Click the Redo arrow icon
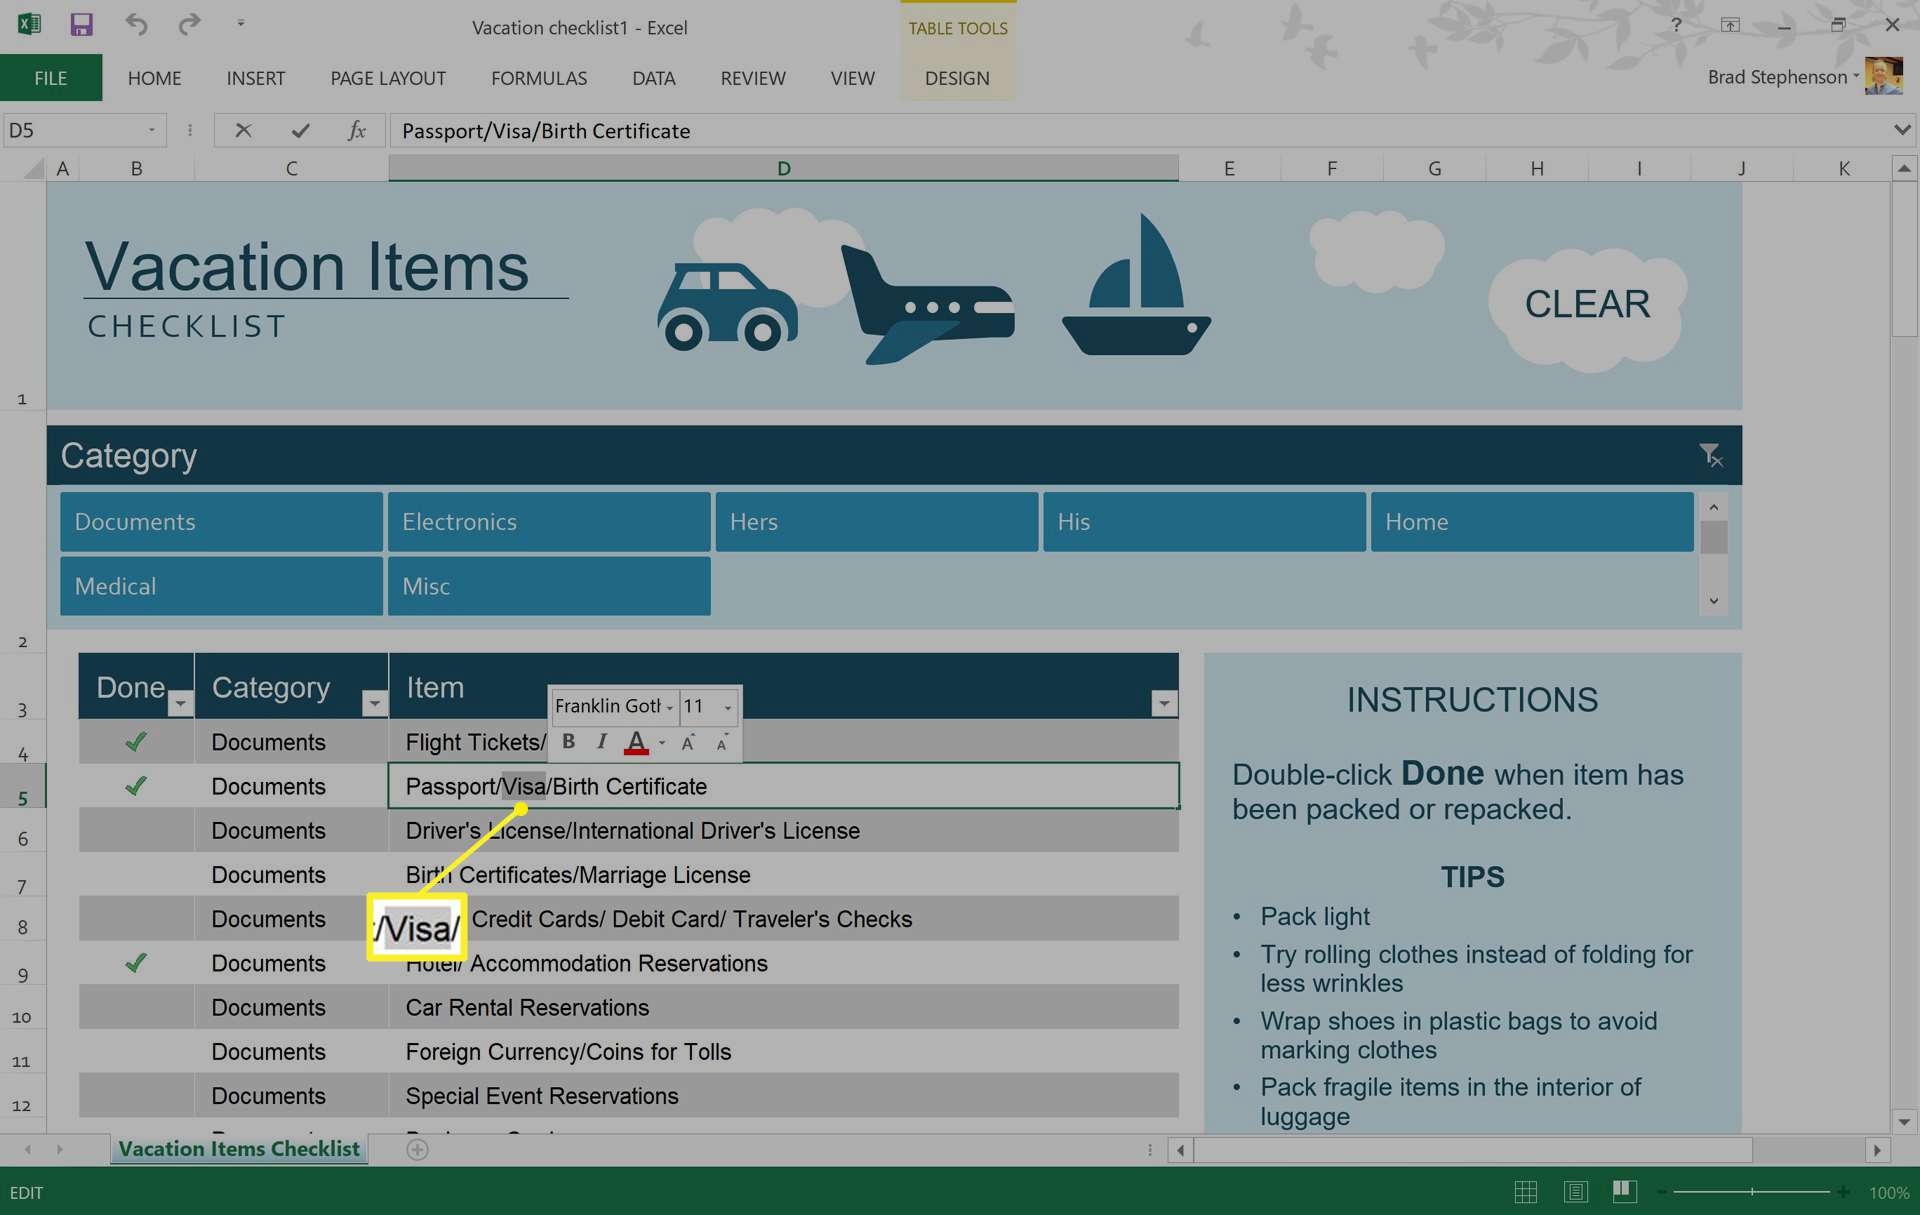 [x=189, y=24]
